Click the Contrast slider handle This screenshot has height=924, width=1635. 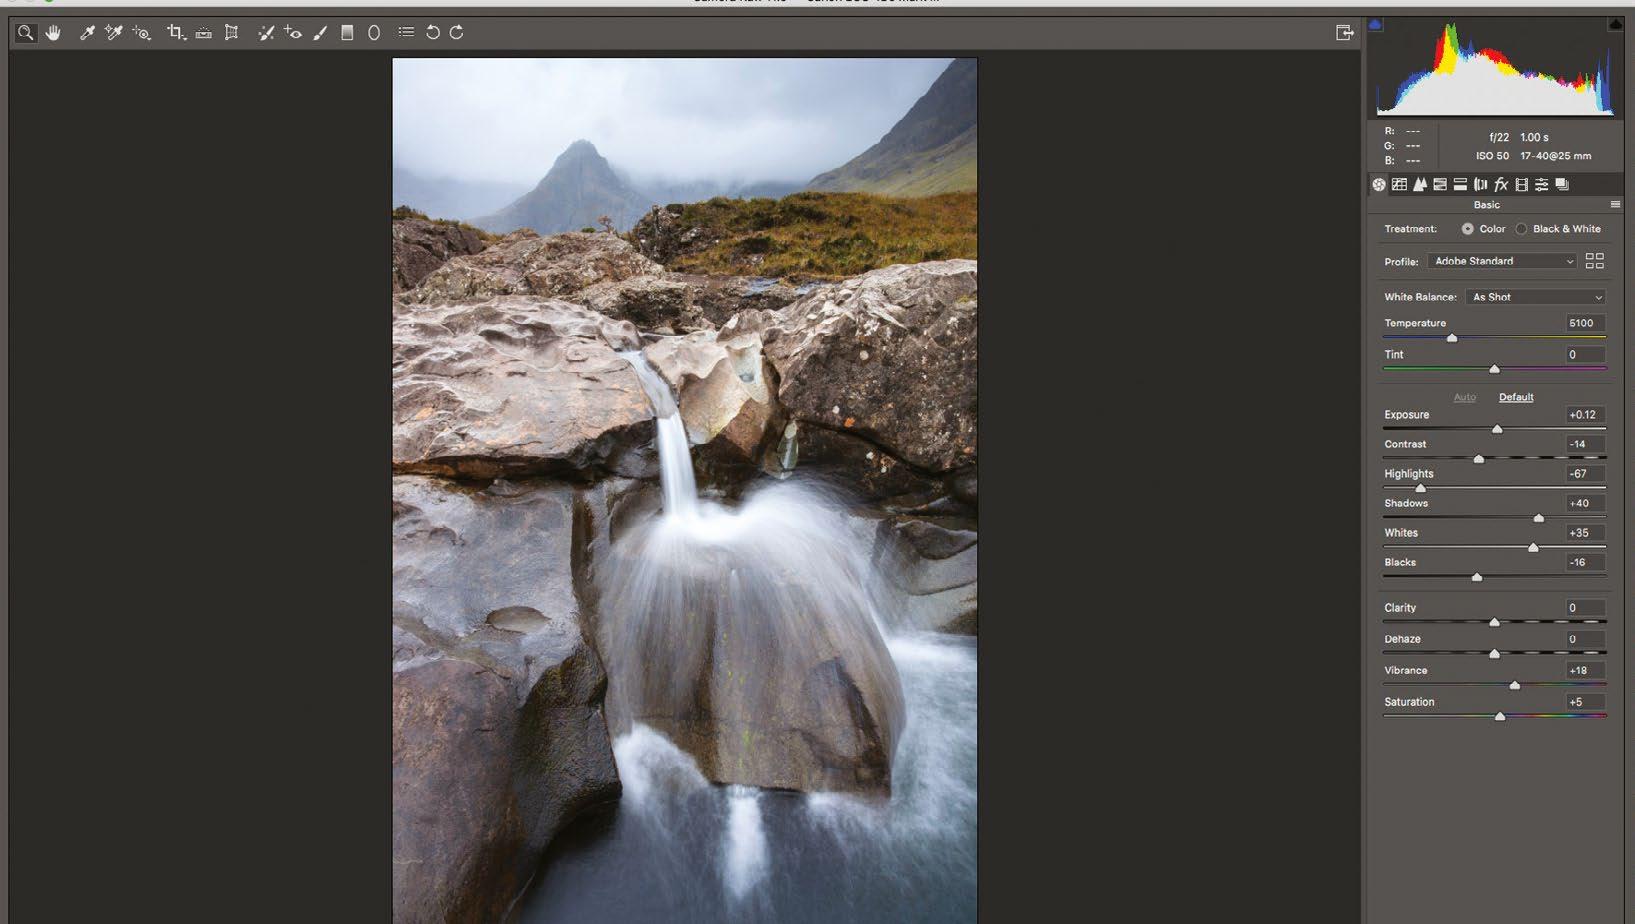1479,459
